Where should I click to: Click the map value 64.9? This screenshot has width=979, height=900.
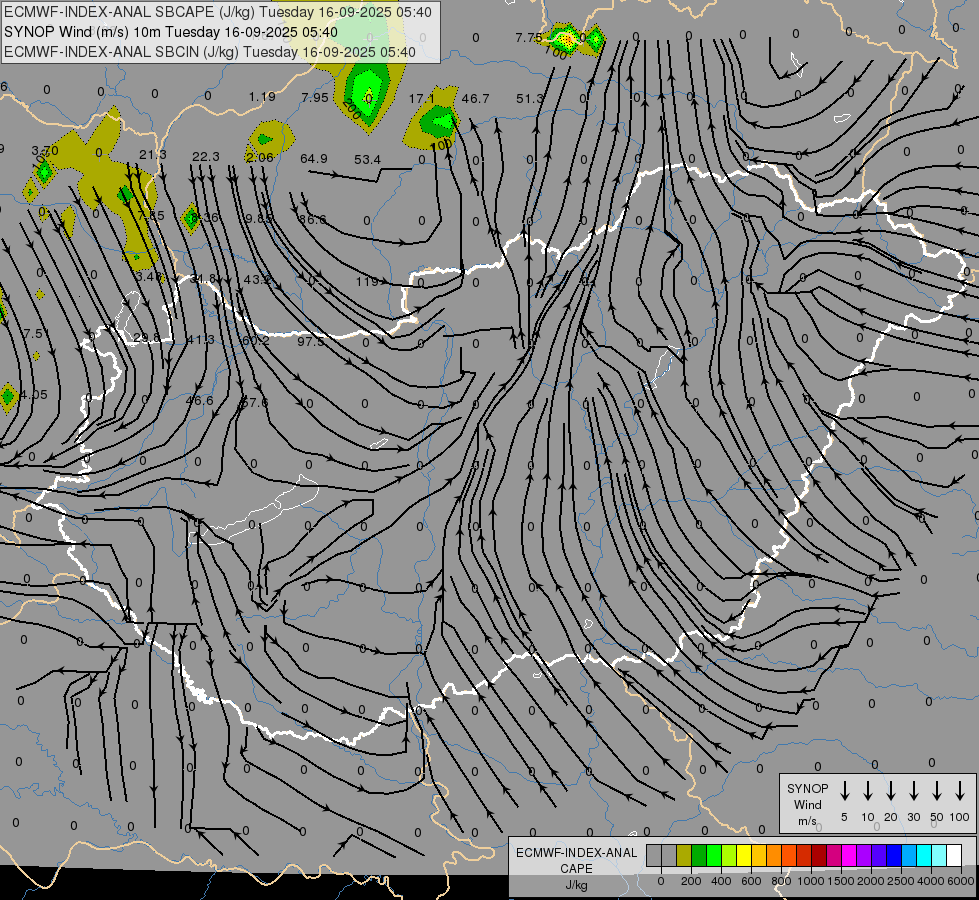pyautogui.click(x=313, y=159)
